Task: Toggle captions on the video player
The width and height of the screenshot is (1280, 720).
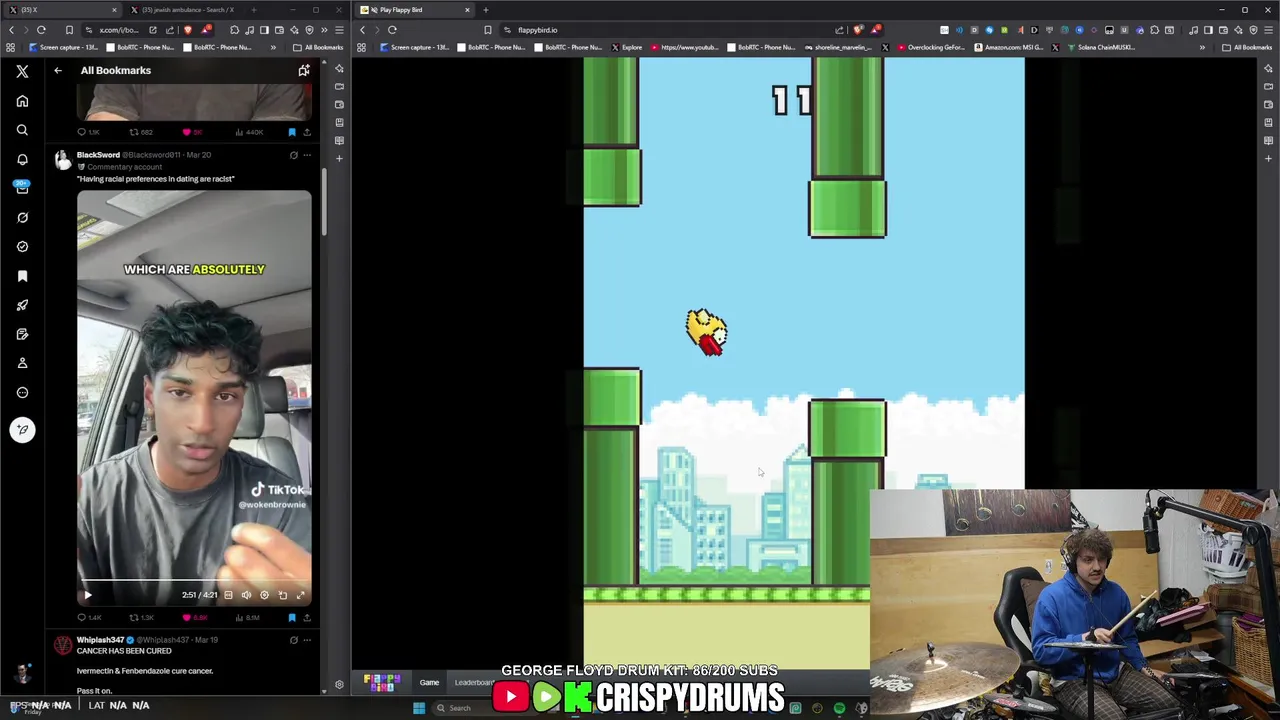Action: click(228, 595)
